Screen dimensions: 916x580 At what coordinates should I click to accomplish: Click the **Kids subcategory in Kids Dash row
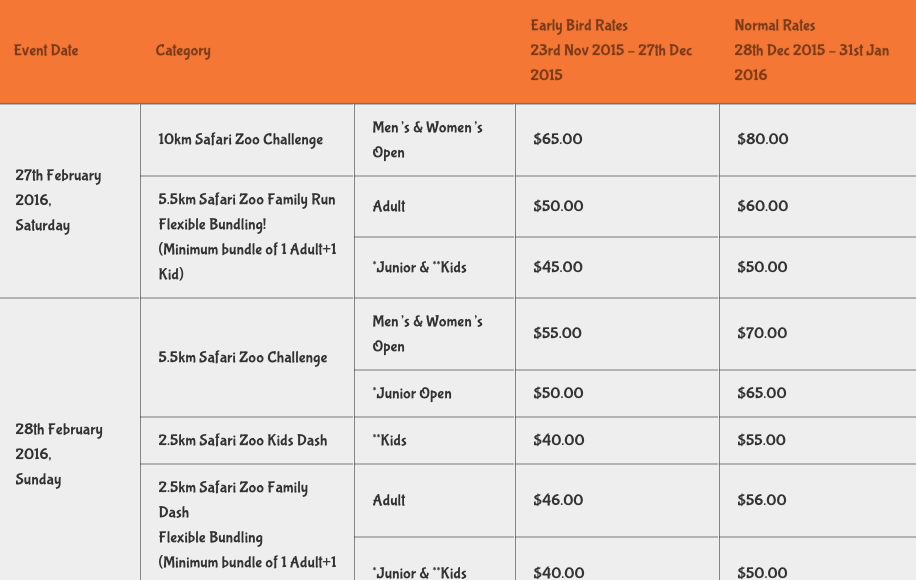(389, 440)
